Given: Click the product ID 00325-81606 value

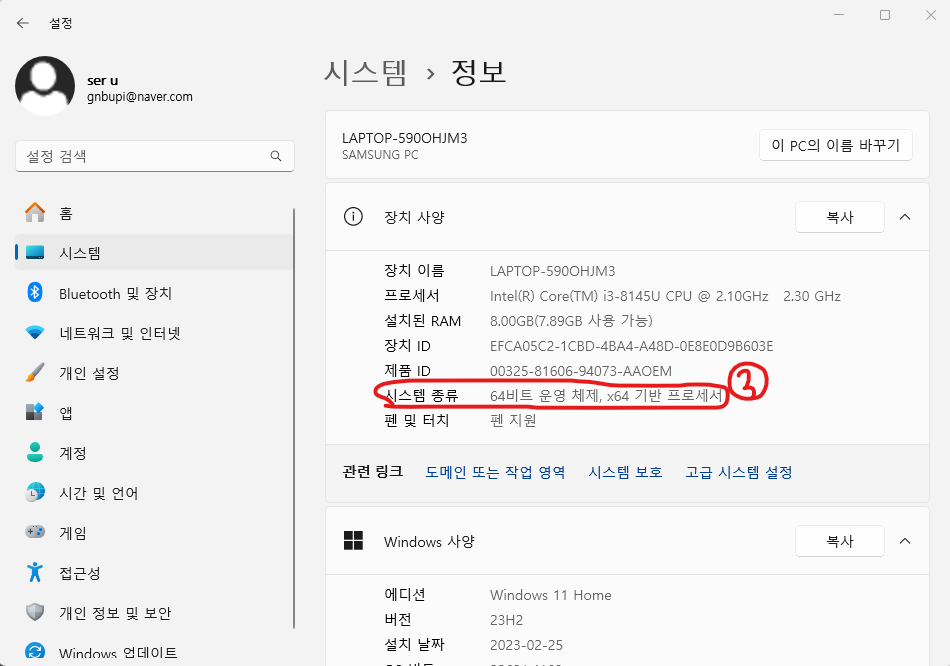Looking at the screenshot, I should pos(580,371).
